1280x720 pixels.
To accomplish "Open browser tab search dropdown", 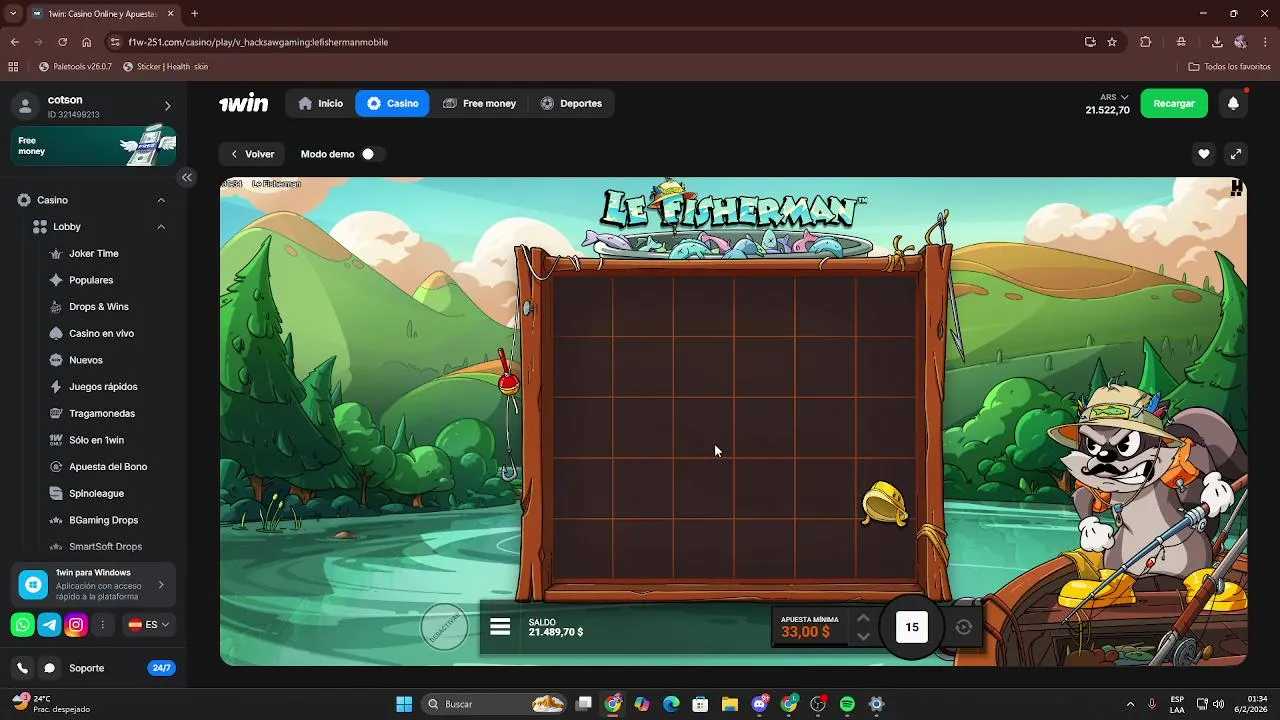I will pos(13,14).
